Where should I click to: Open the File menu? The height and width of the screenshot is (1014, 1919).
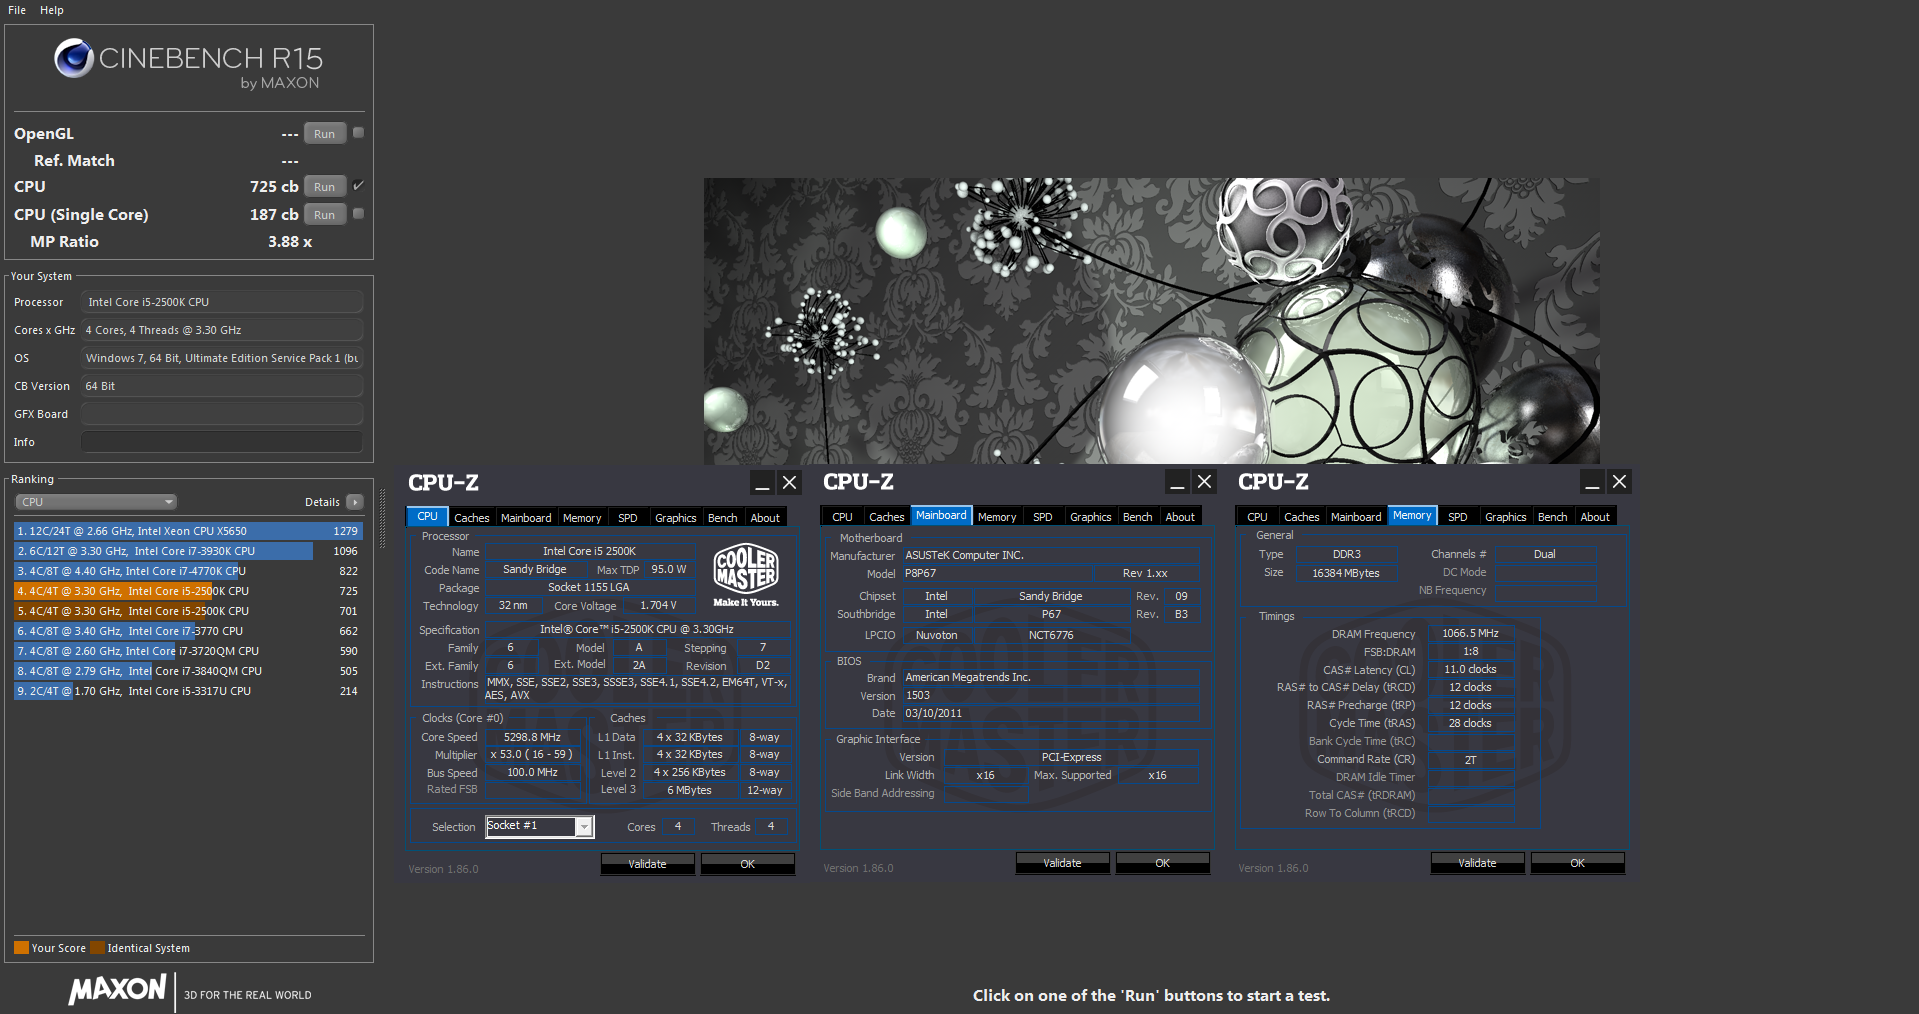pos(17,10)
